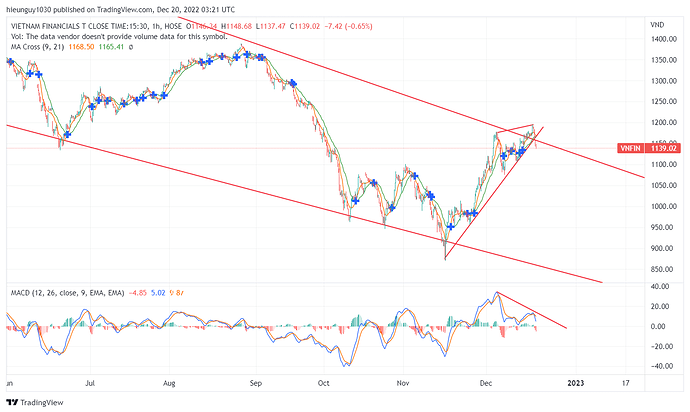690x412 pixels.
Task: Click the MA value 1165.41 in green
Action: tap(111, 47)
